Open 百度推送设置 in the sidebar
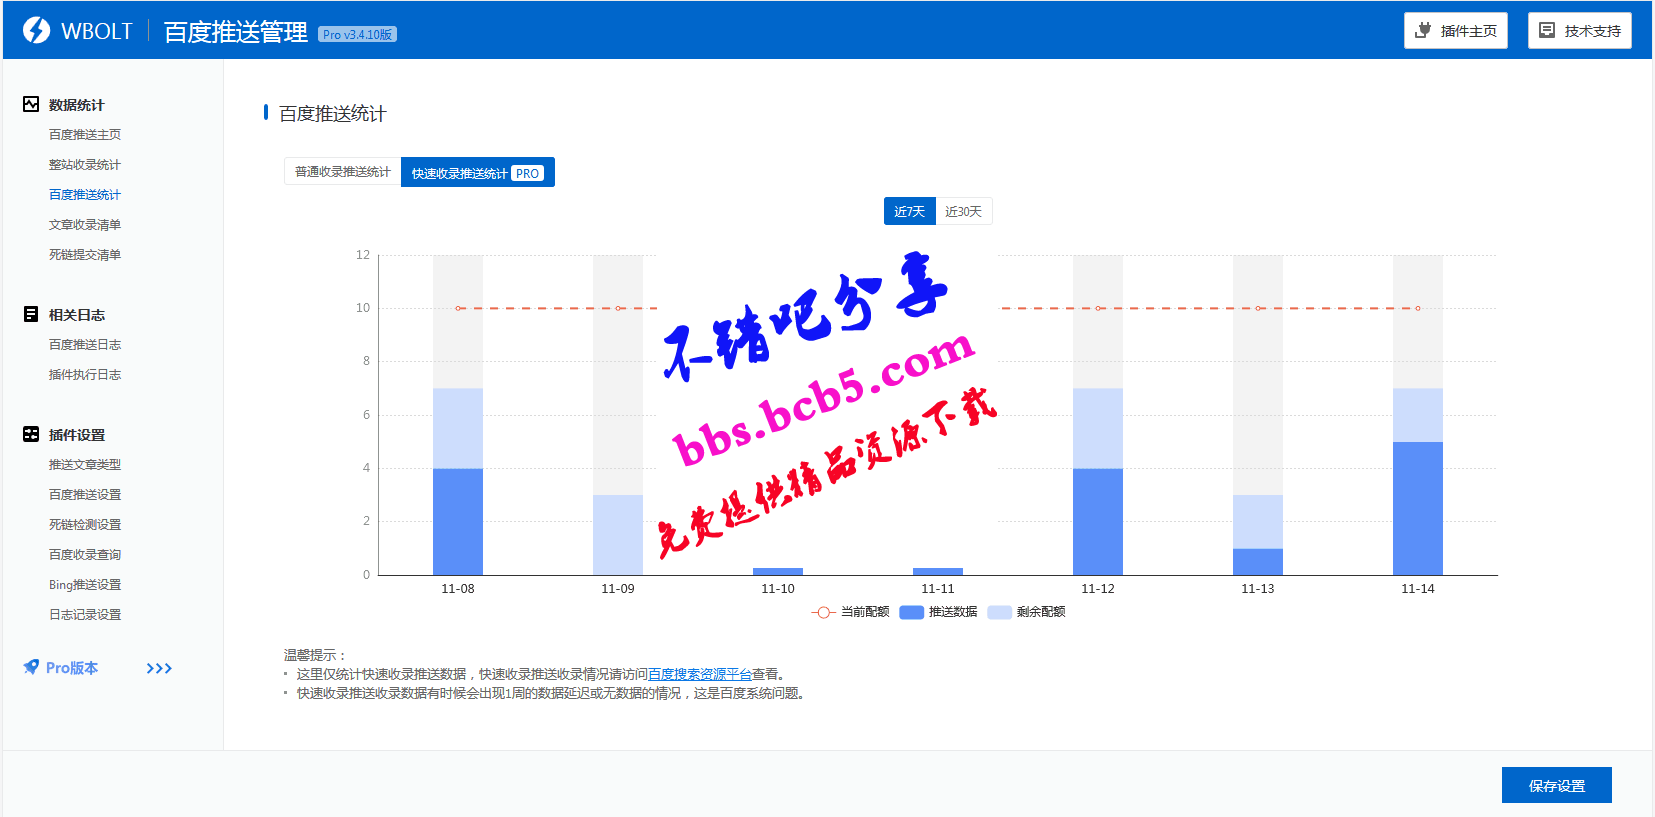This screenshot has height=817, width=1655. pos(85,494)
